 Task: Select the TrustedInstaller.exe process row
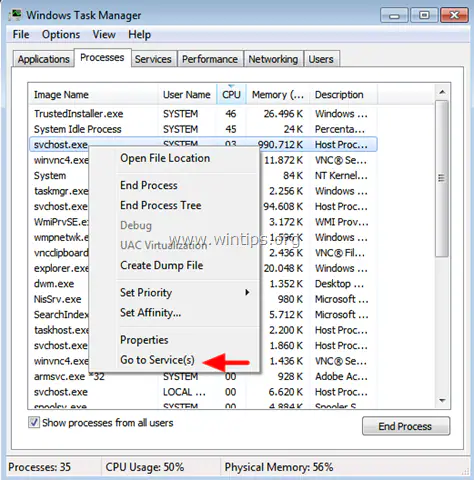tap(203, 114)
